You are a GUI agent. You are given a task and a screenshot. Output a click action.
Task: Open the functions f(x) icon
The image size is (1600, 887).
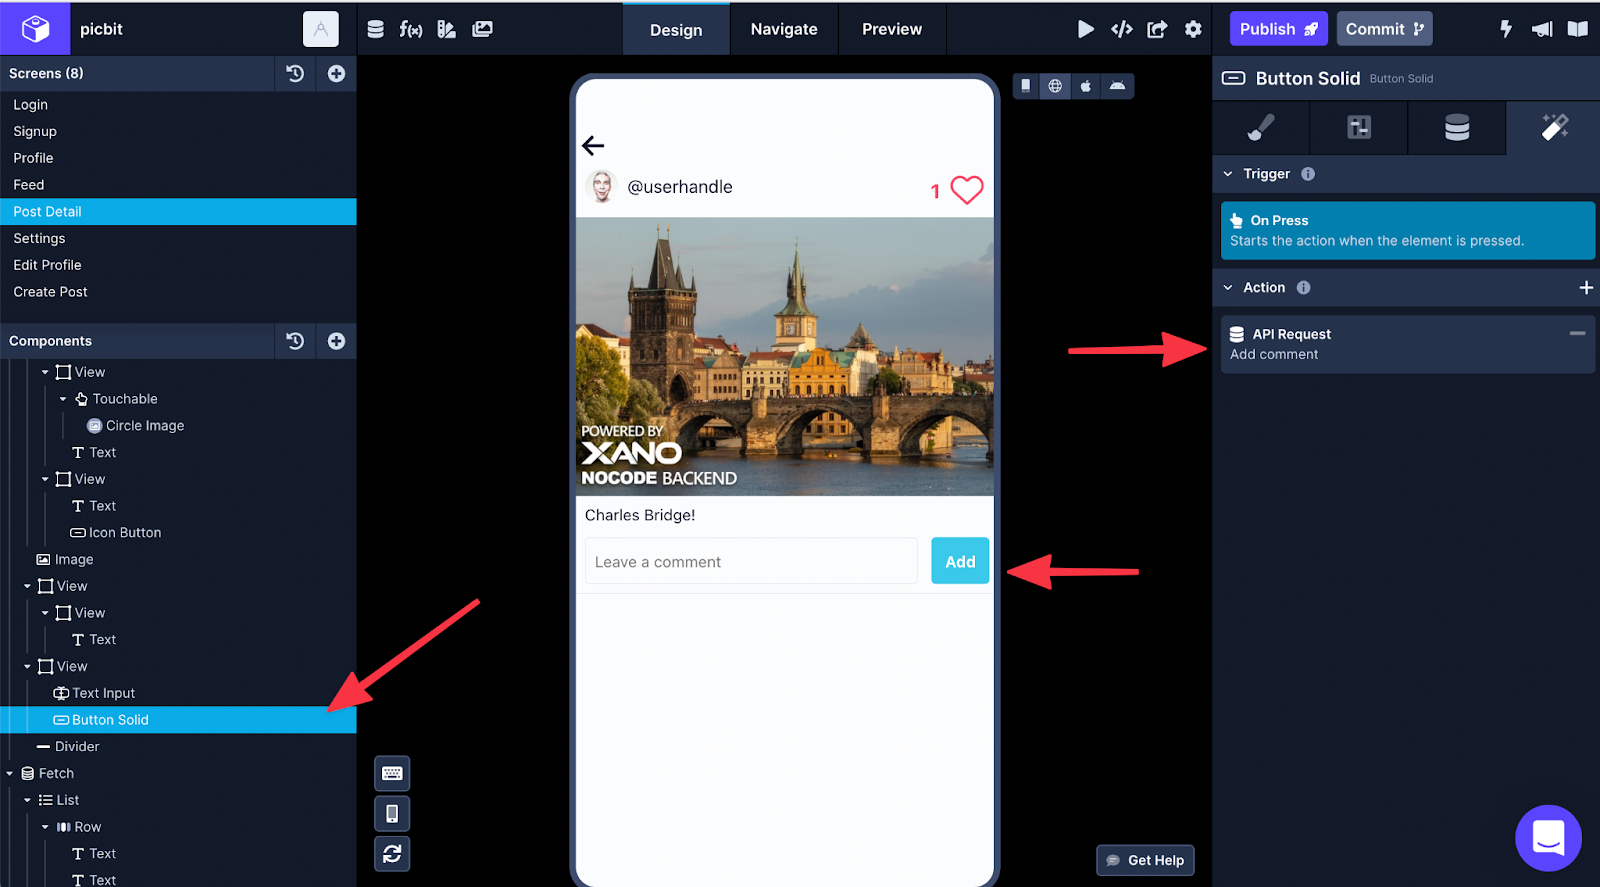(410, 29)
